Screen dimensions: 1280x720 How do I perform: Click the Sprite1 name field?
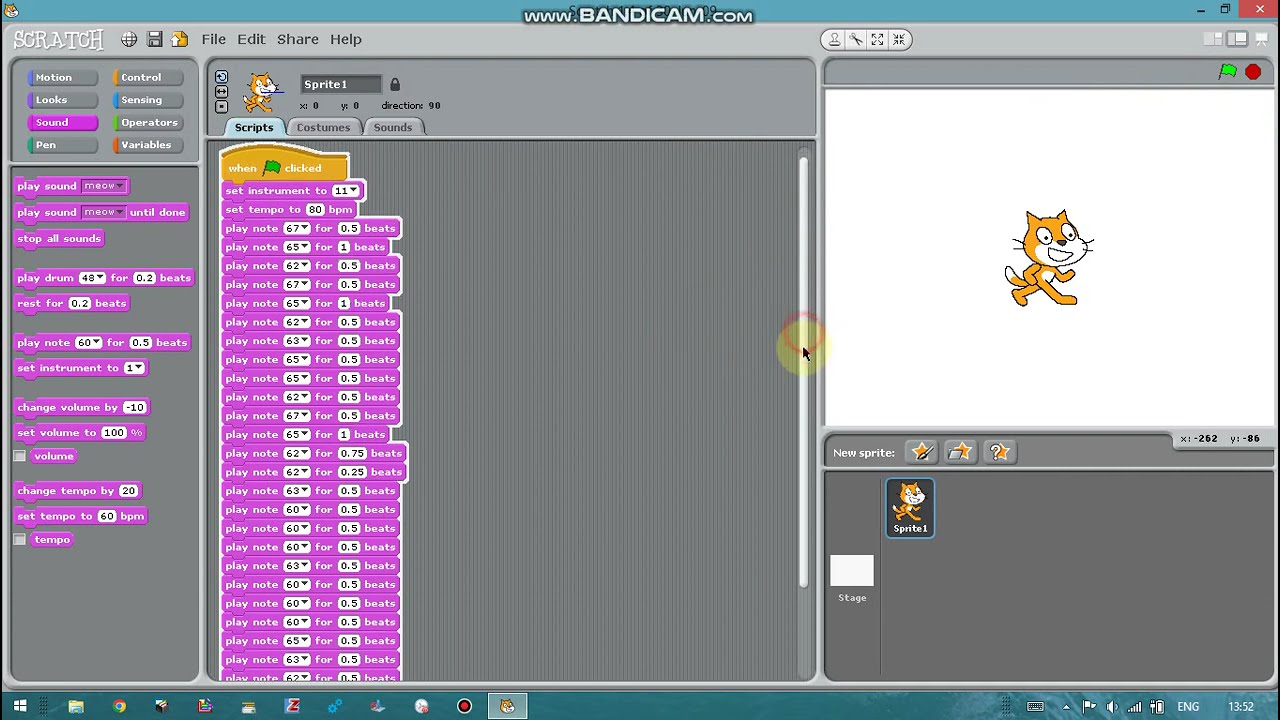[341, 84]
